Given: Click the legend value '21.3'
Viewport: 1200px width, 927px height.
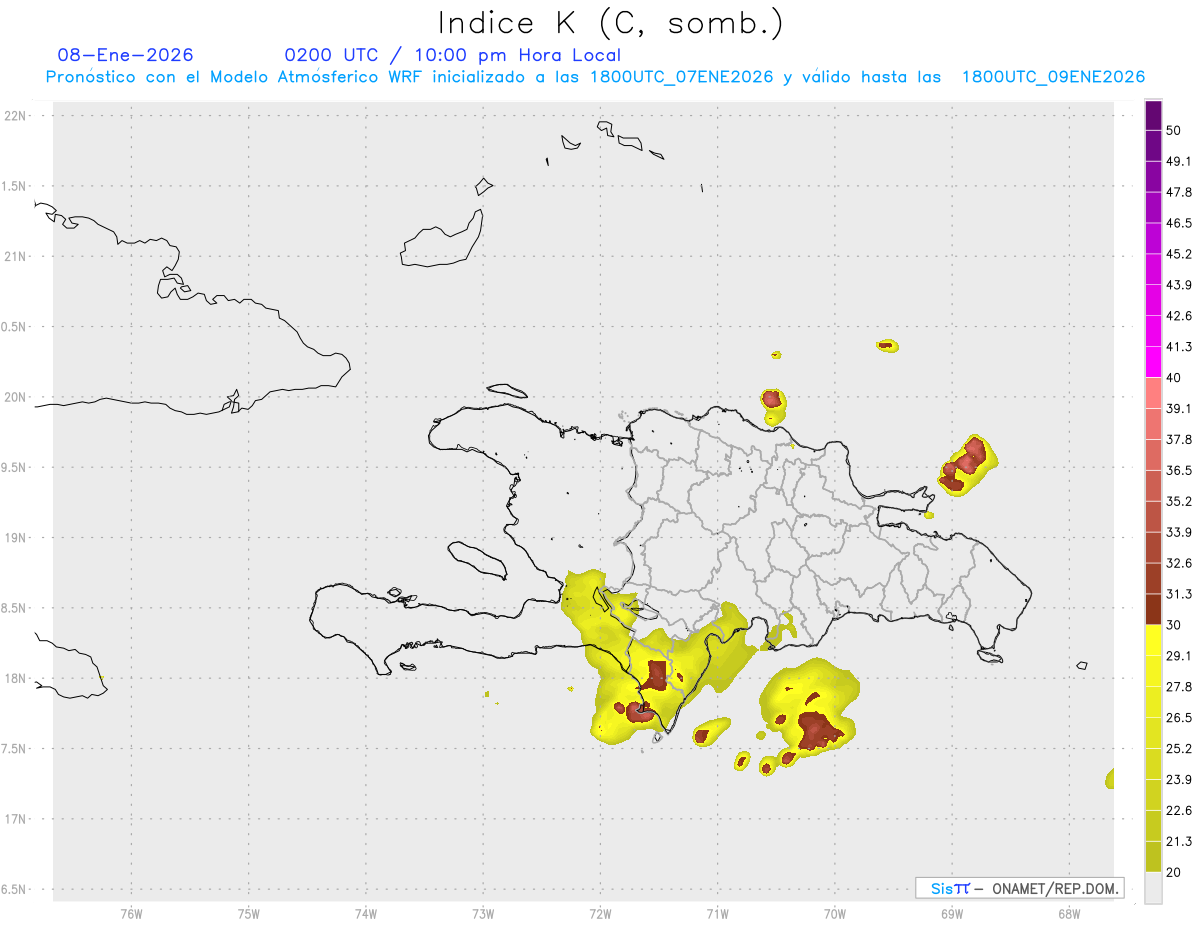Looking at the screenshot, I should point(1179,841).
